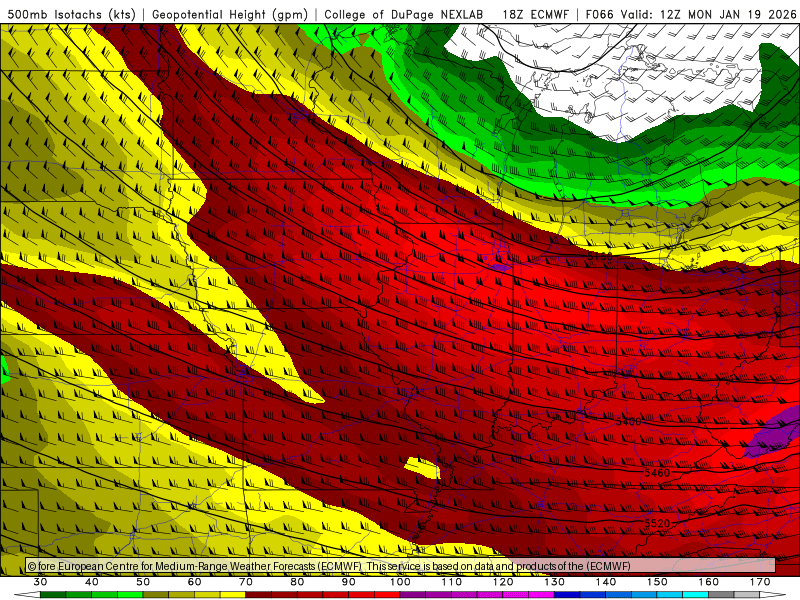
Task: Select the dark blue swatch just after 130
Action: [567, 595]
